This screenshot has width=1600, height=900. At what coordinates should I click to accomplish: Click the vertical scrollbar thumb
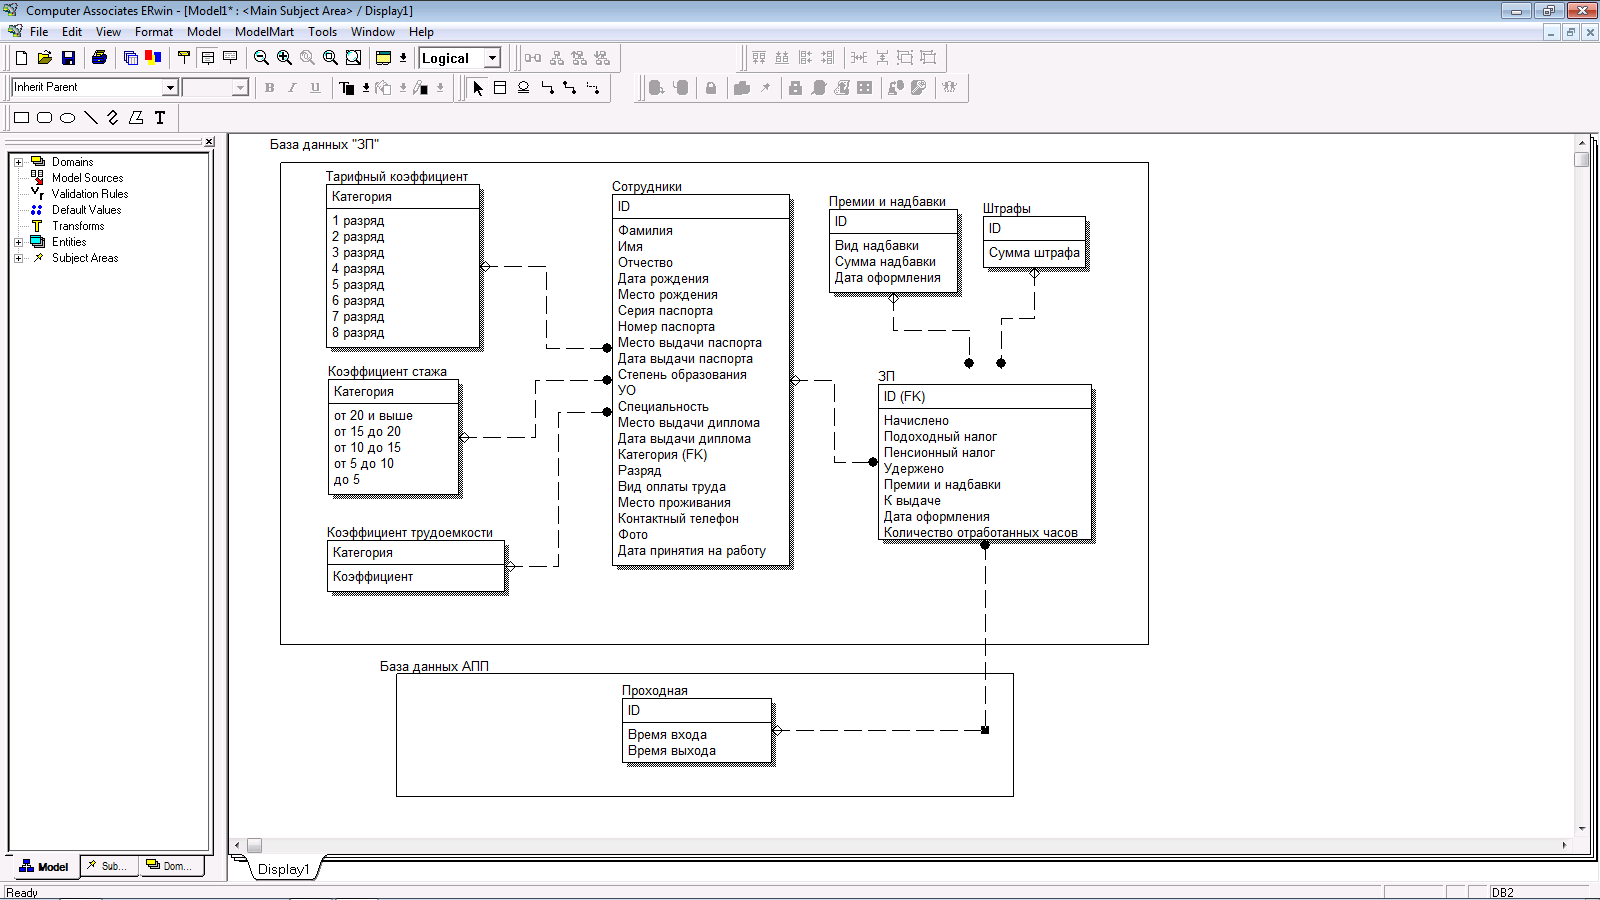(x=1581, y=159)
